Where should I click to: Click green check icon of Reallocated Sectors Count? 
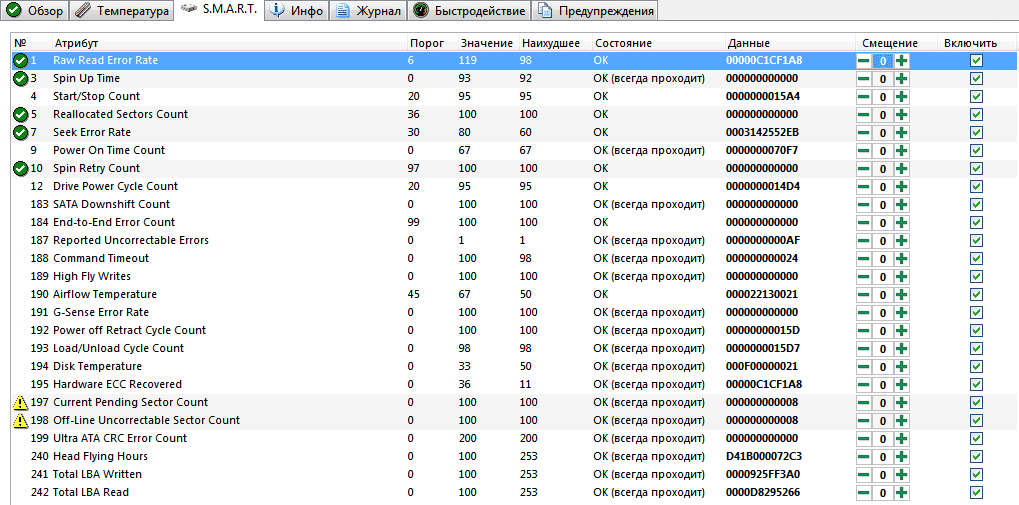tap(20, 114)
